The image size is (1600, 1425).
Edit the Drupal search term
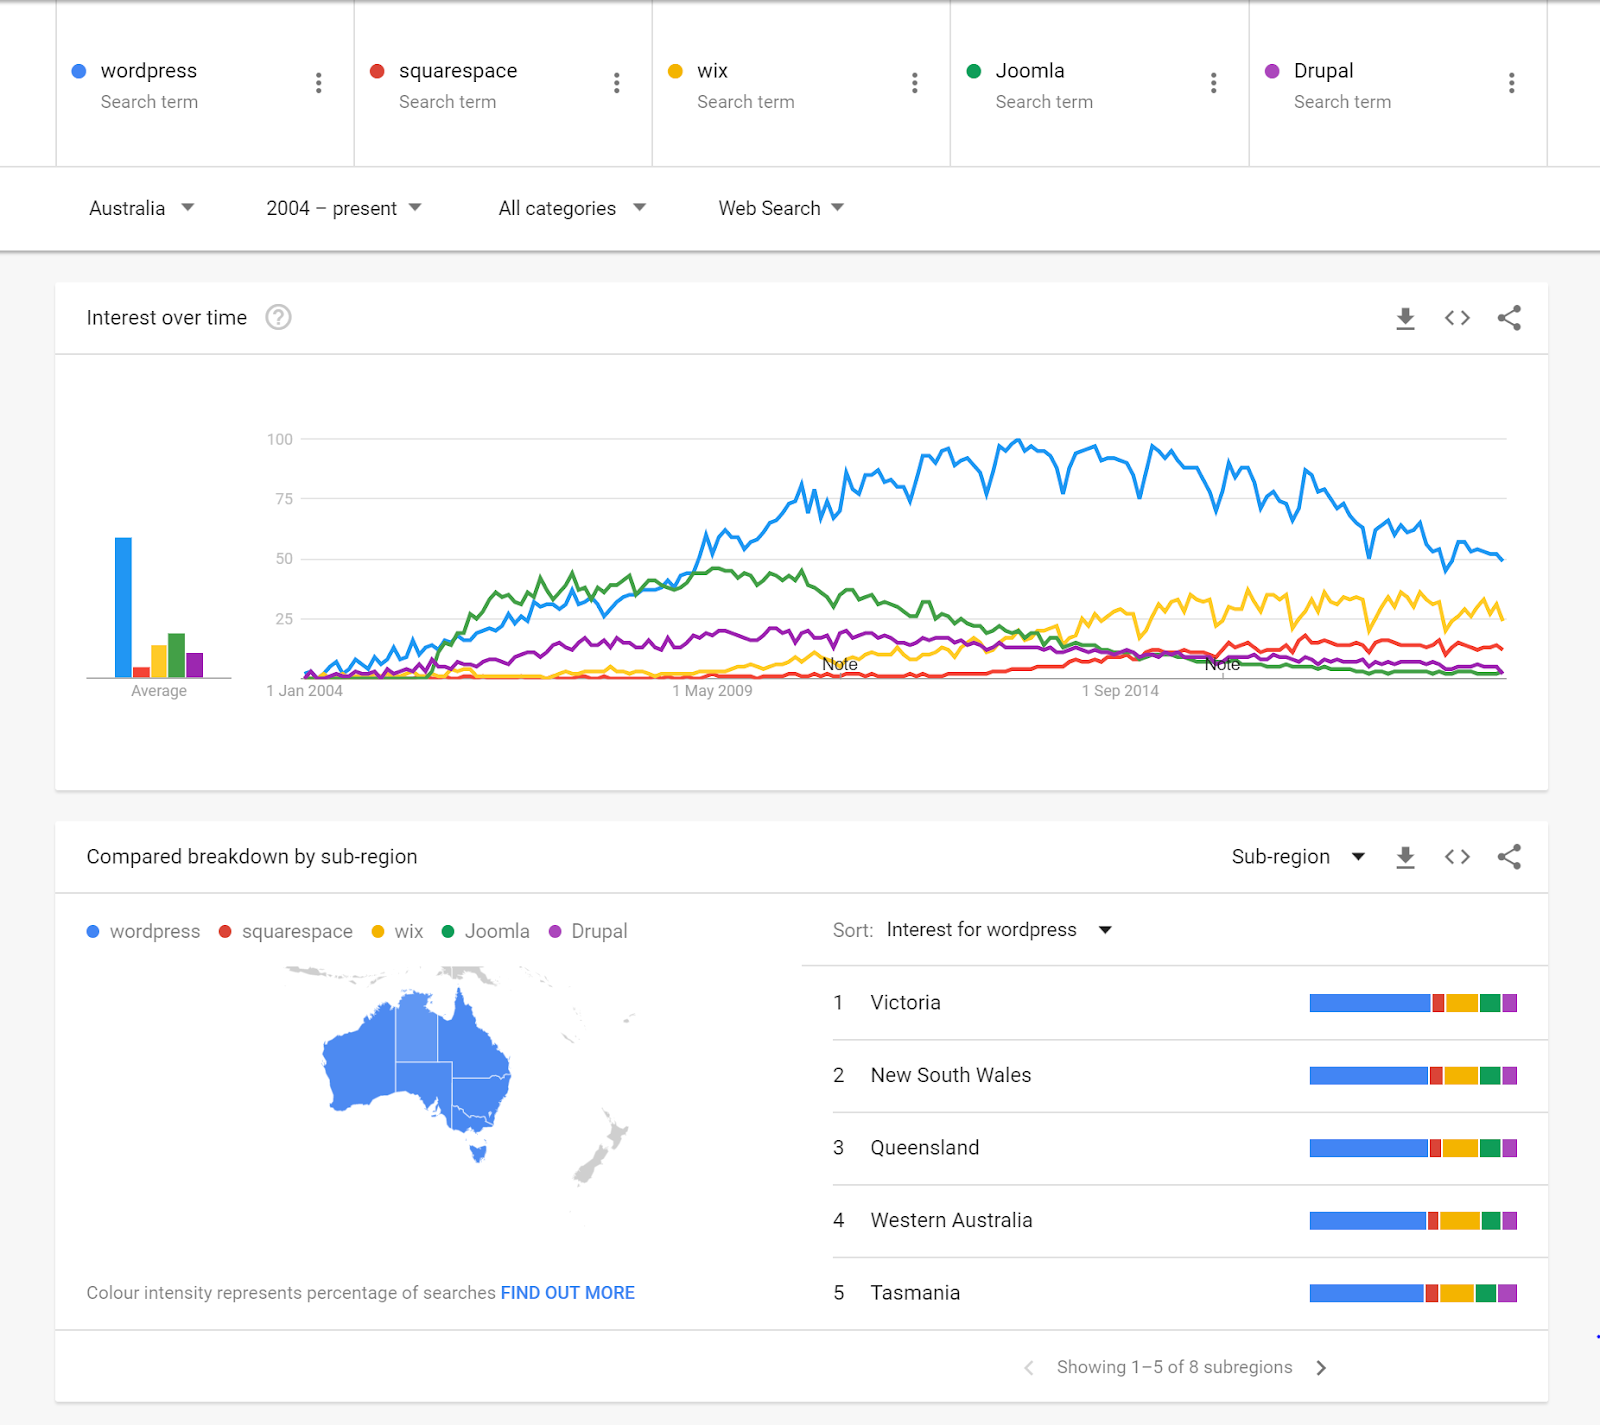(1323, 71)
